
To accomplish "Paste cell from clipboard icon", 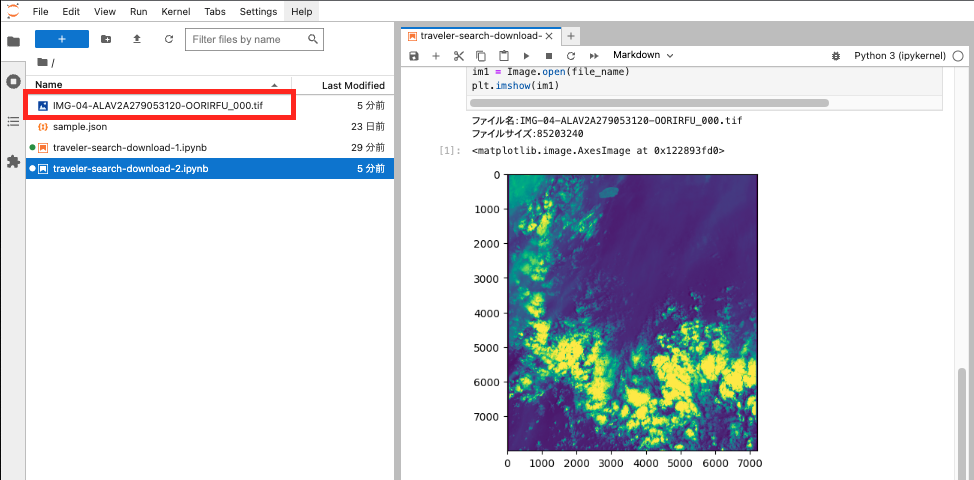I will click(504, 56).
